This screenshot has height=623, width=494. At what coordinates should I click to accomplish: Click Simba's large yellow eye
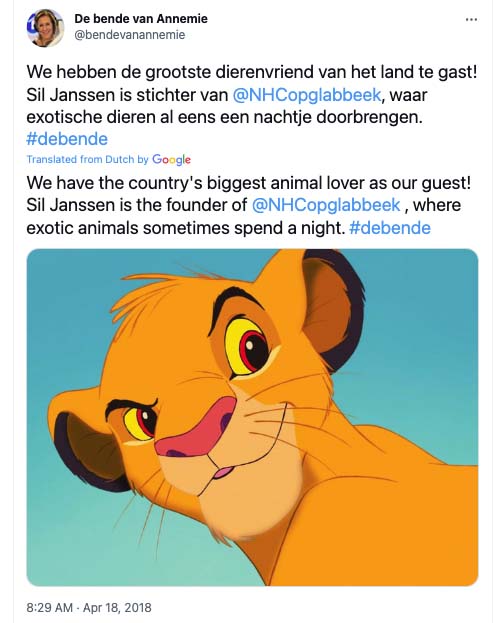pos(247,346)
